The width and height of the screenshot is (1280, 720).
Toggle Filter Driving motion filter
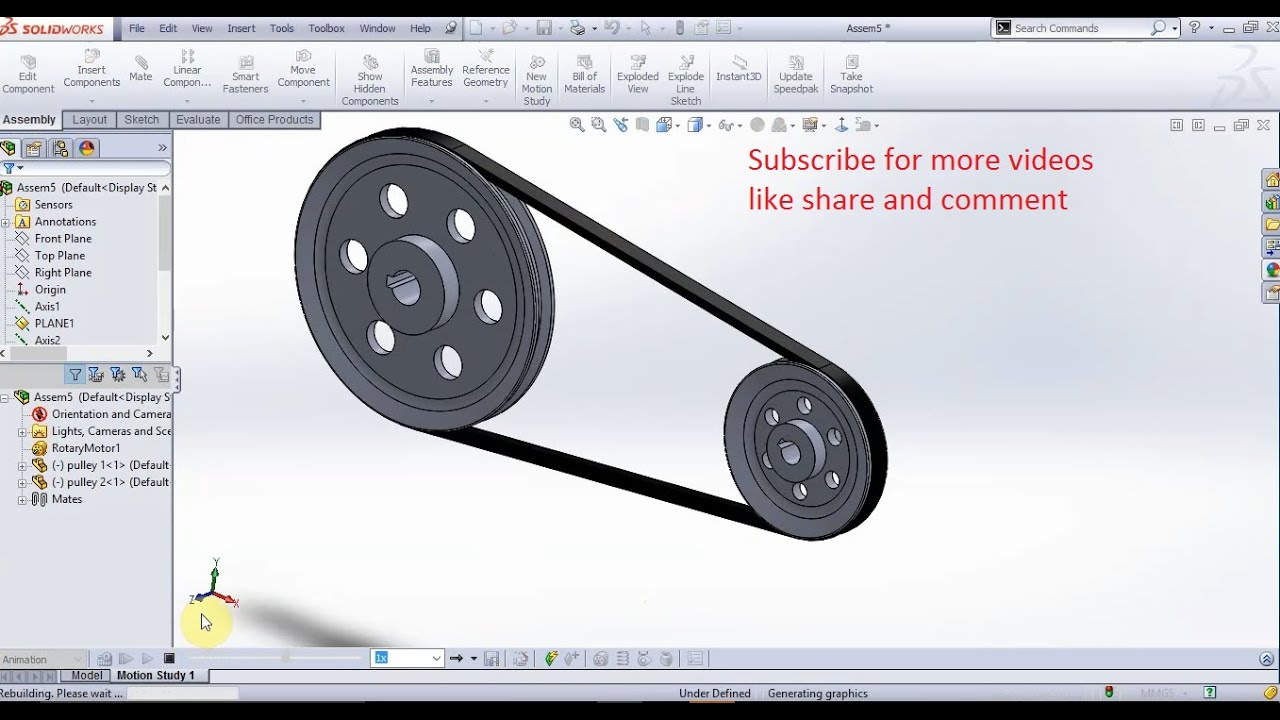pos(118,375)
